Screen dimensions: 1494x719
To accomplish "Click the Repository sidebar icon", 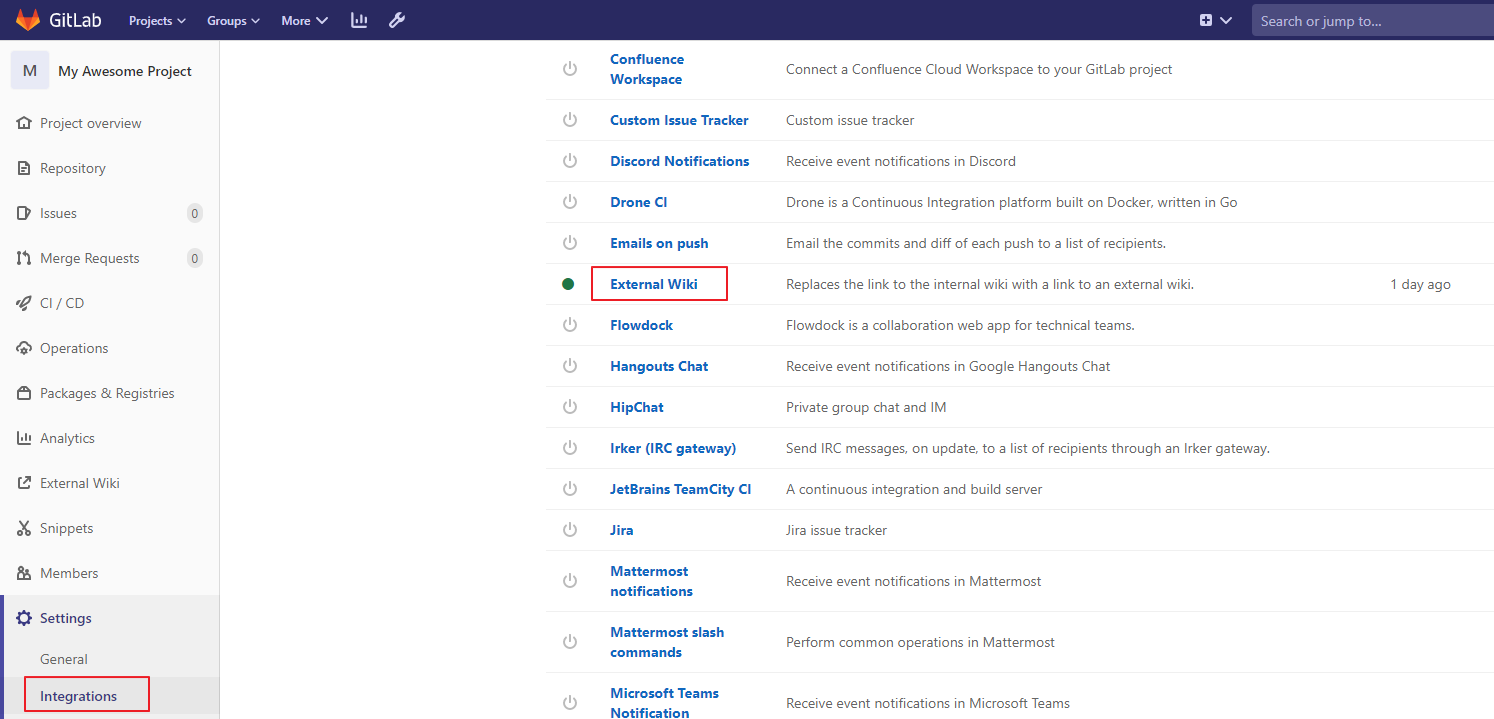I will (x=24, y=168).
